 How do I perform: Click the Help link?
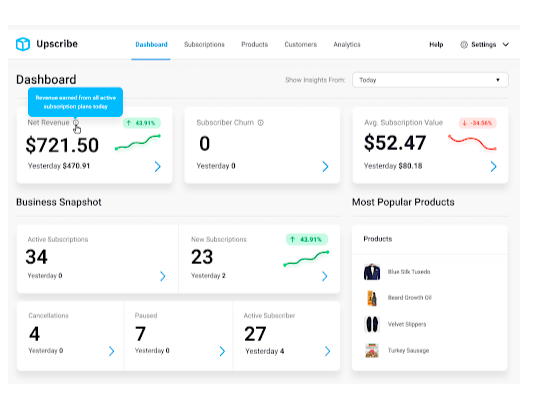pyautogui.click(x=436, y=45)
